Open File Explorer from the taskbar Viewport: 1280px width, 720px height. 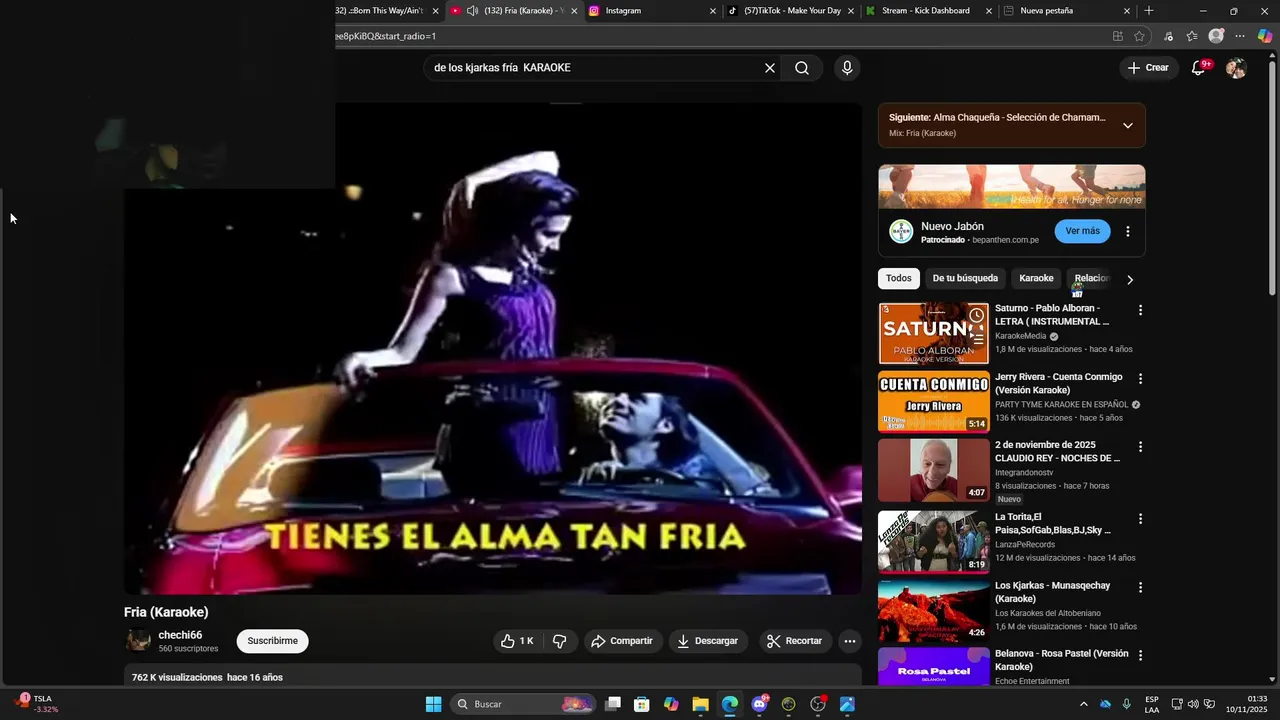700,704
